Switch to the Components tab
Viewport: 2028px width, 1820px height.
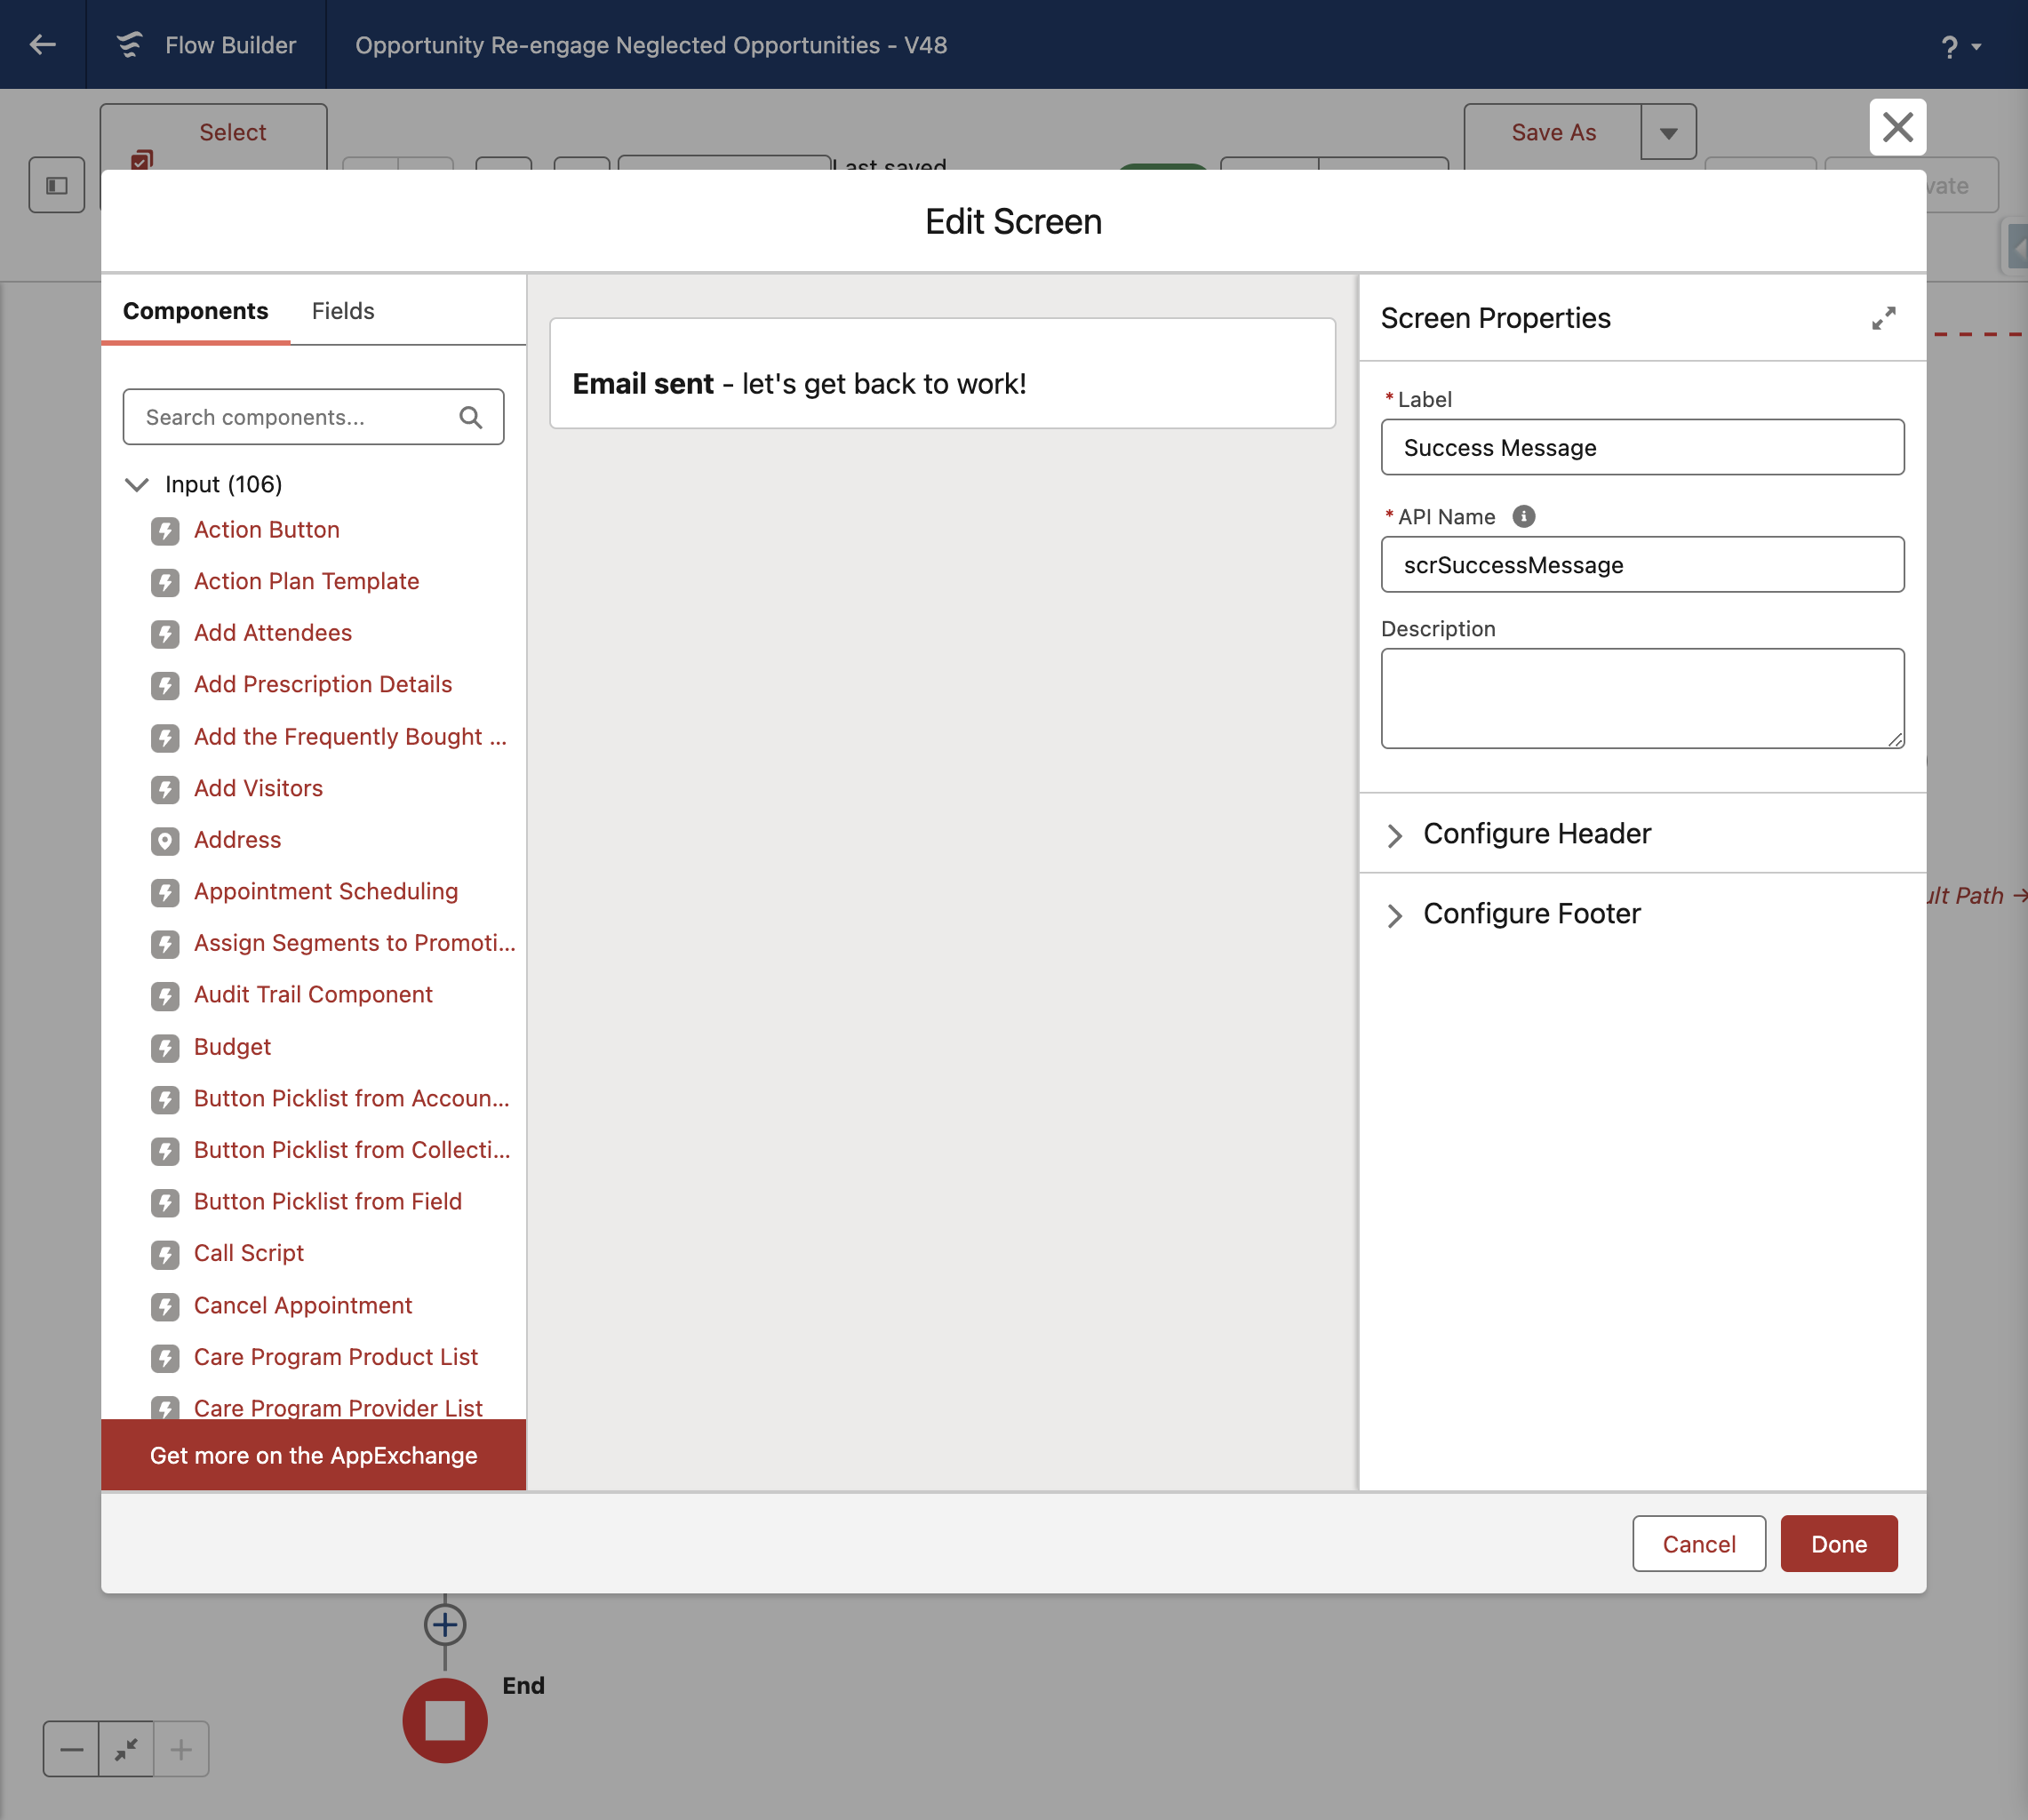pos(195,311)
